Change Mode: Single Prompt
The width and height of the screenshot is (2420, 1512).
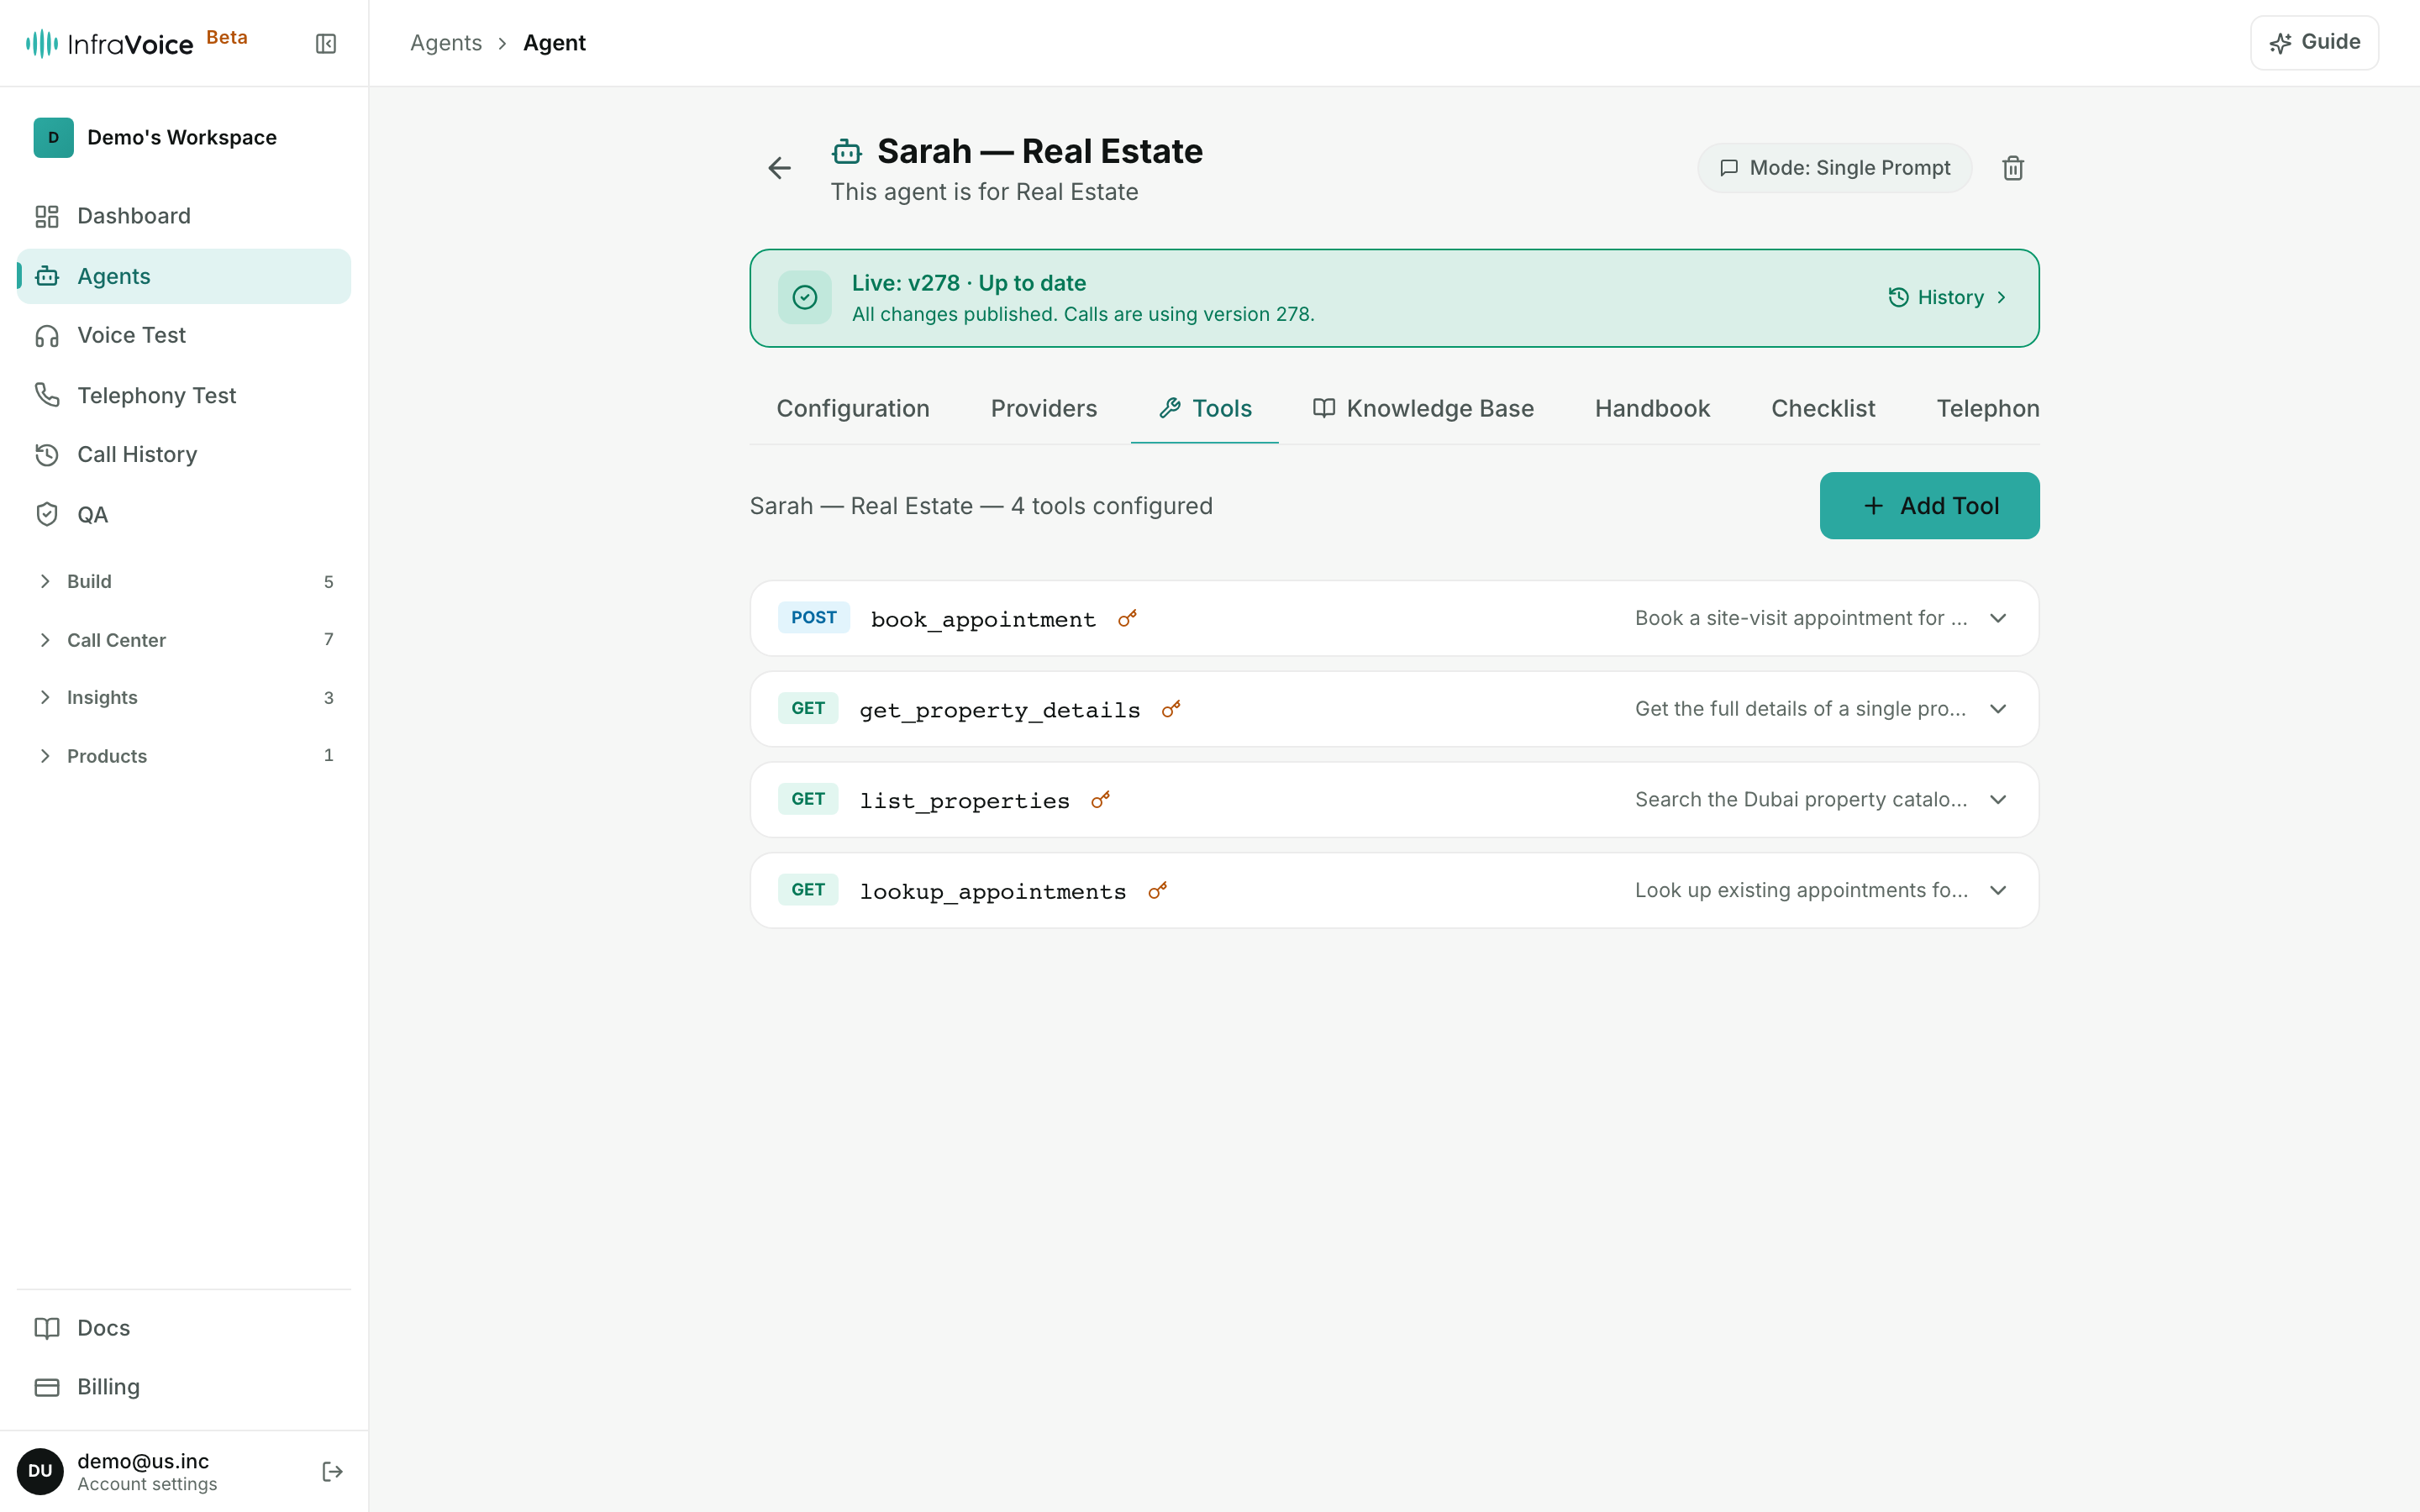coord(1834,168)
